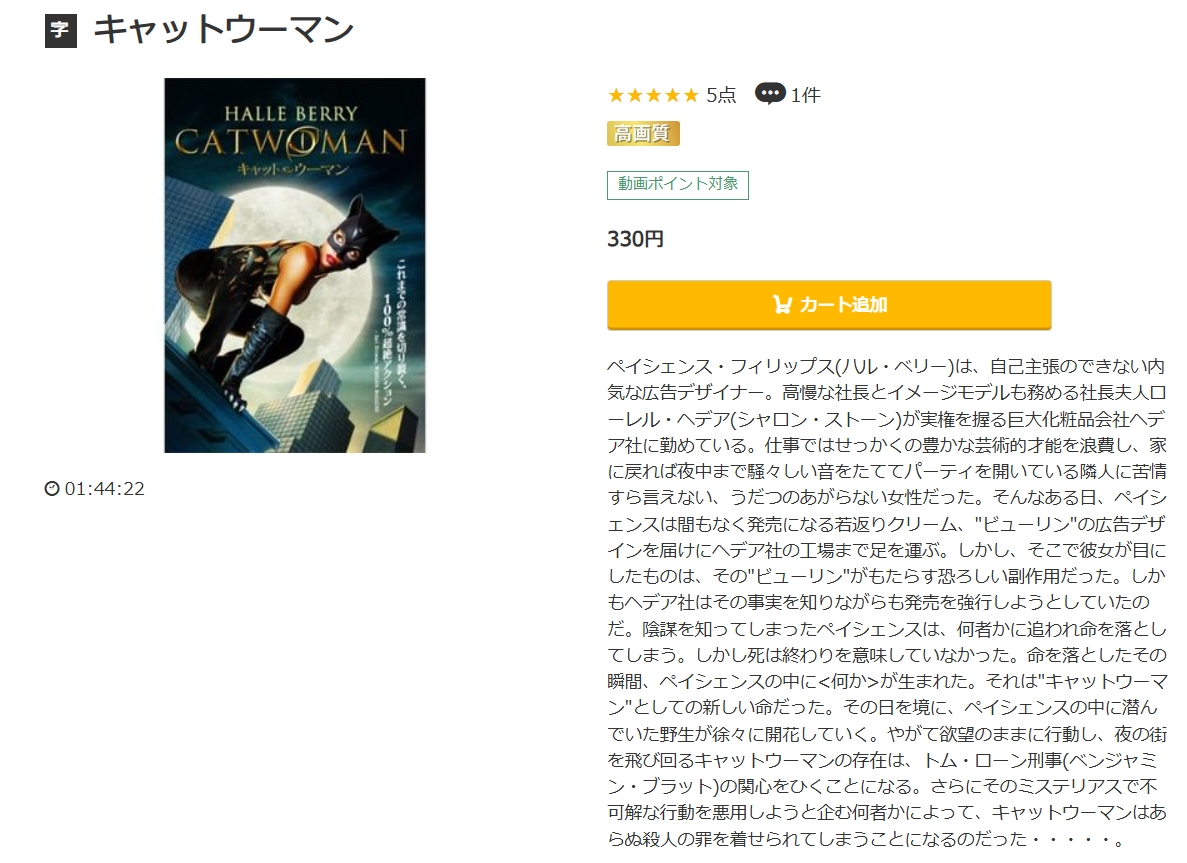Click the 330円 price text
Image resolution: width=1187 pixels, height=863 pixels.
pyautogui.click(x=635, y=239)
